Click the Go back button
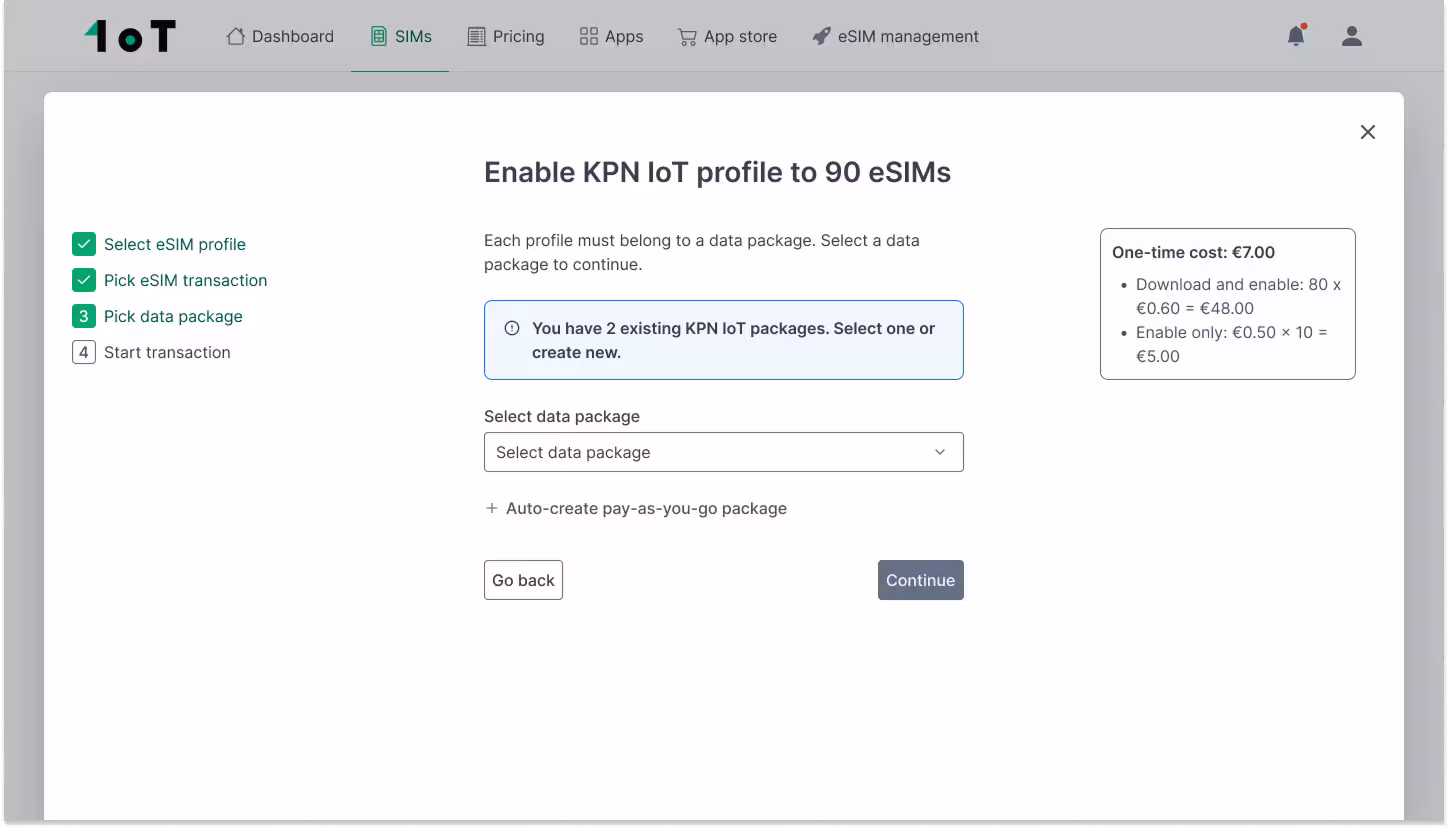Screen dimensions: 1448x828 [x=523, y=580]
